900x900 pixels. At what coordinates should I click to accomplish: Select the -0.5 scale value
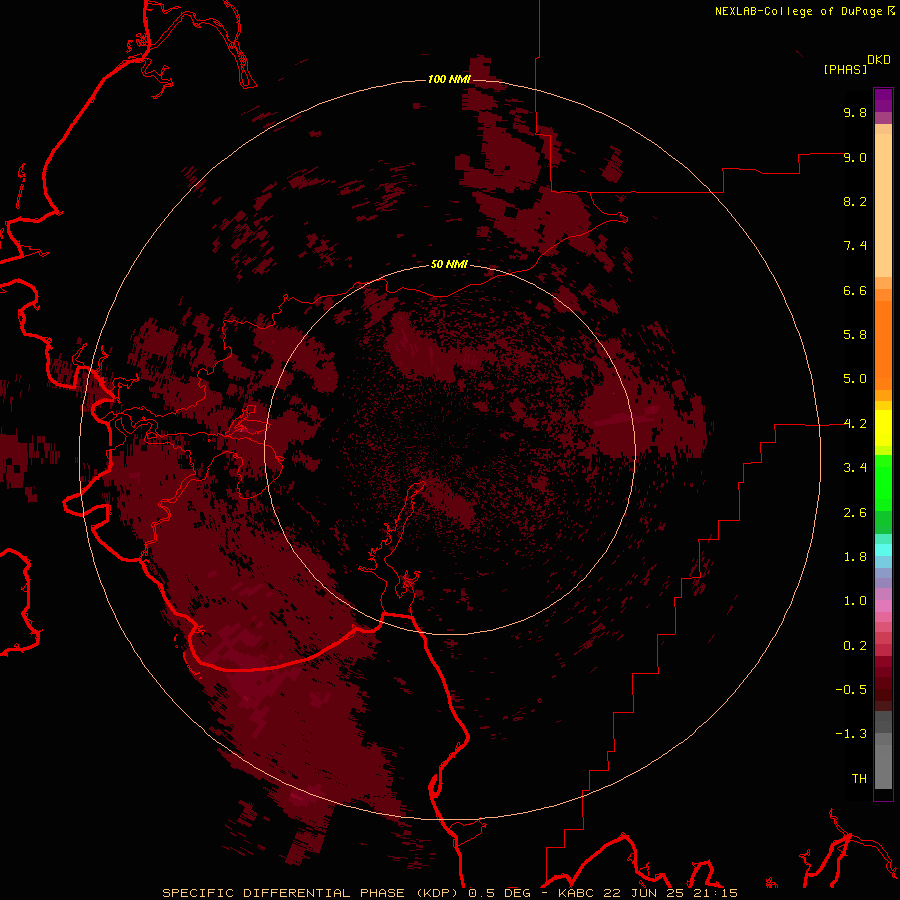851,690
